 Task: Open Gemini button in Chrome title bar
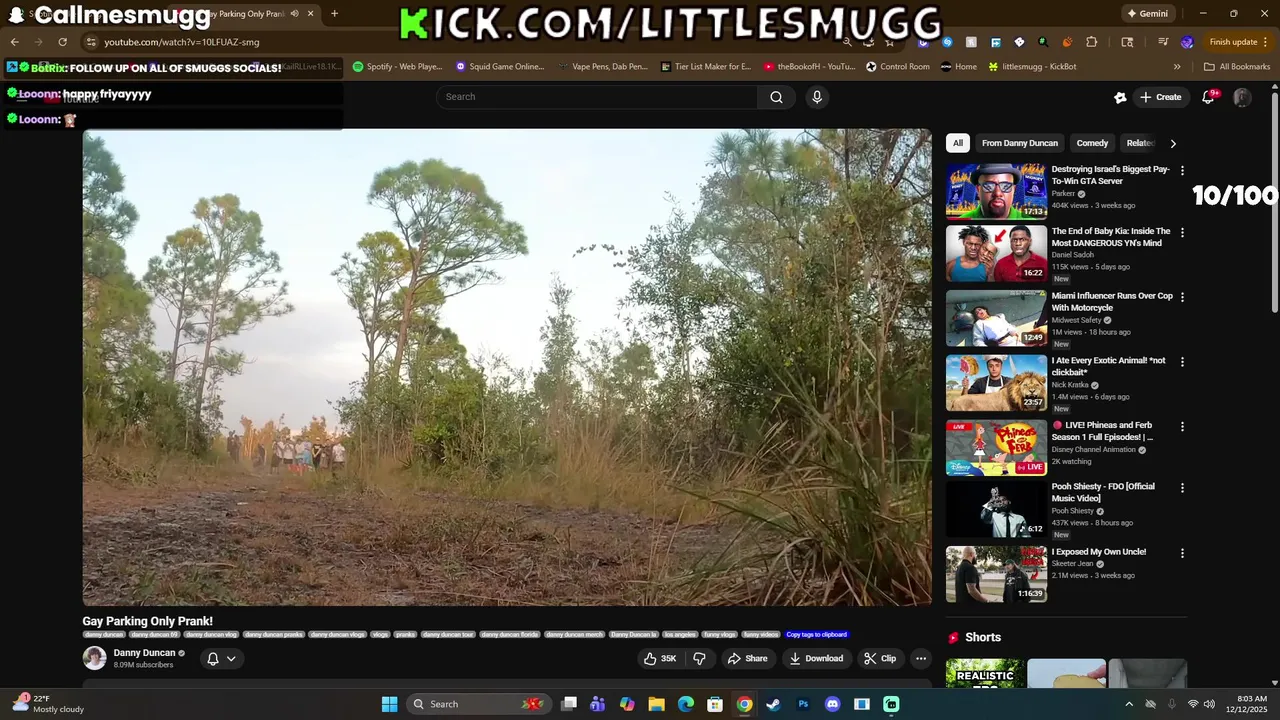coord(1148,14)
